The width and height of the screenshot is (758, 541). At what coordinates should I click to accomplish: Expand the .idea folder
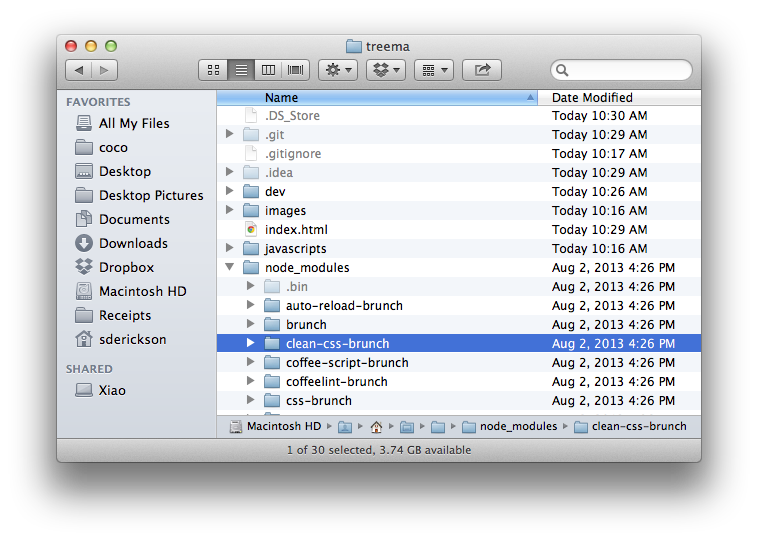[230, 172]
